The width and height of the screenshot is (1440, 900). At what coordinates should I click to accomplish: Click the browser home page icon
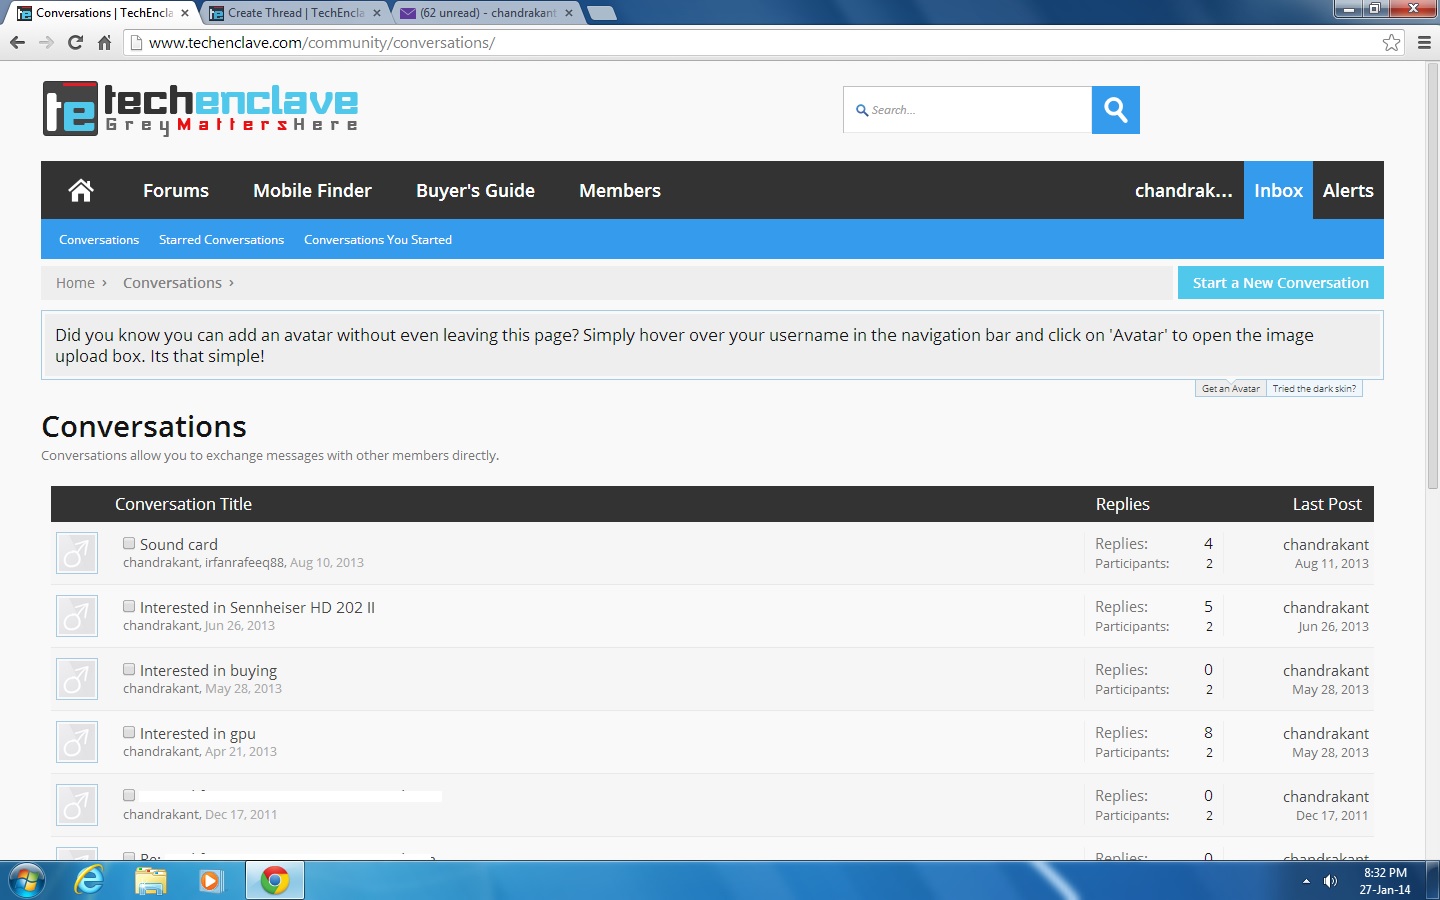[x=104, y=42]
